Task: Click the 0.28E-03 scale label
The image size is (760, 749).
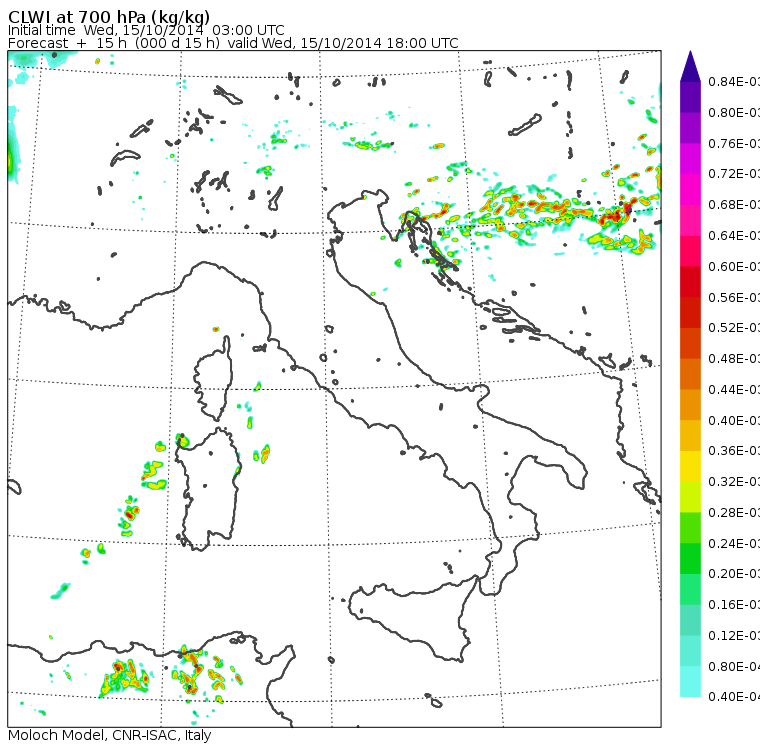Action: 734,512
